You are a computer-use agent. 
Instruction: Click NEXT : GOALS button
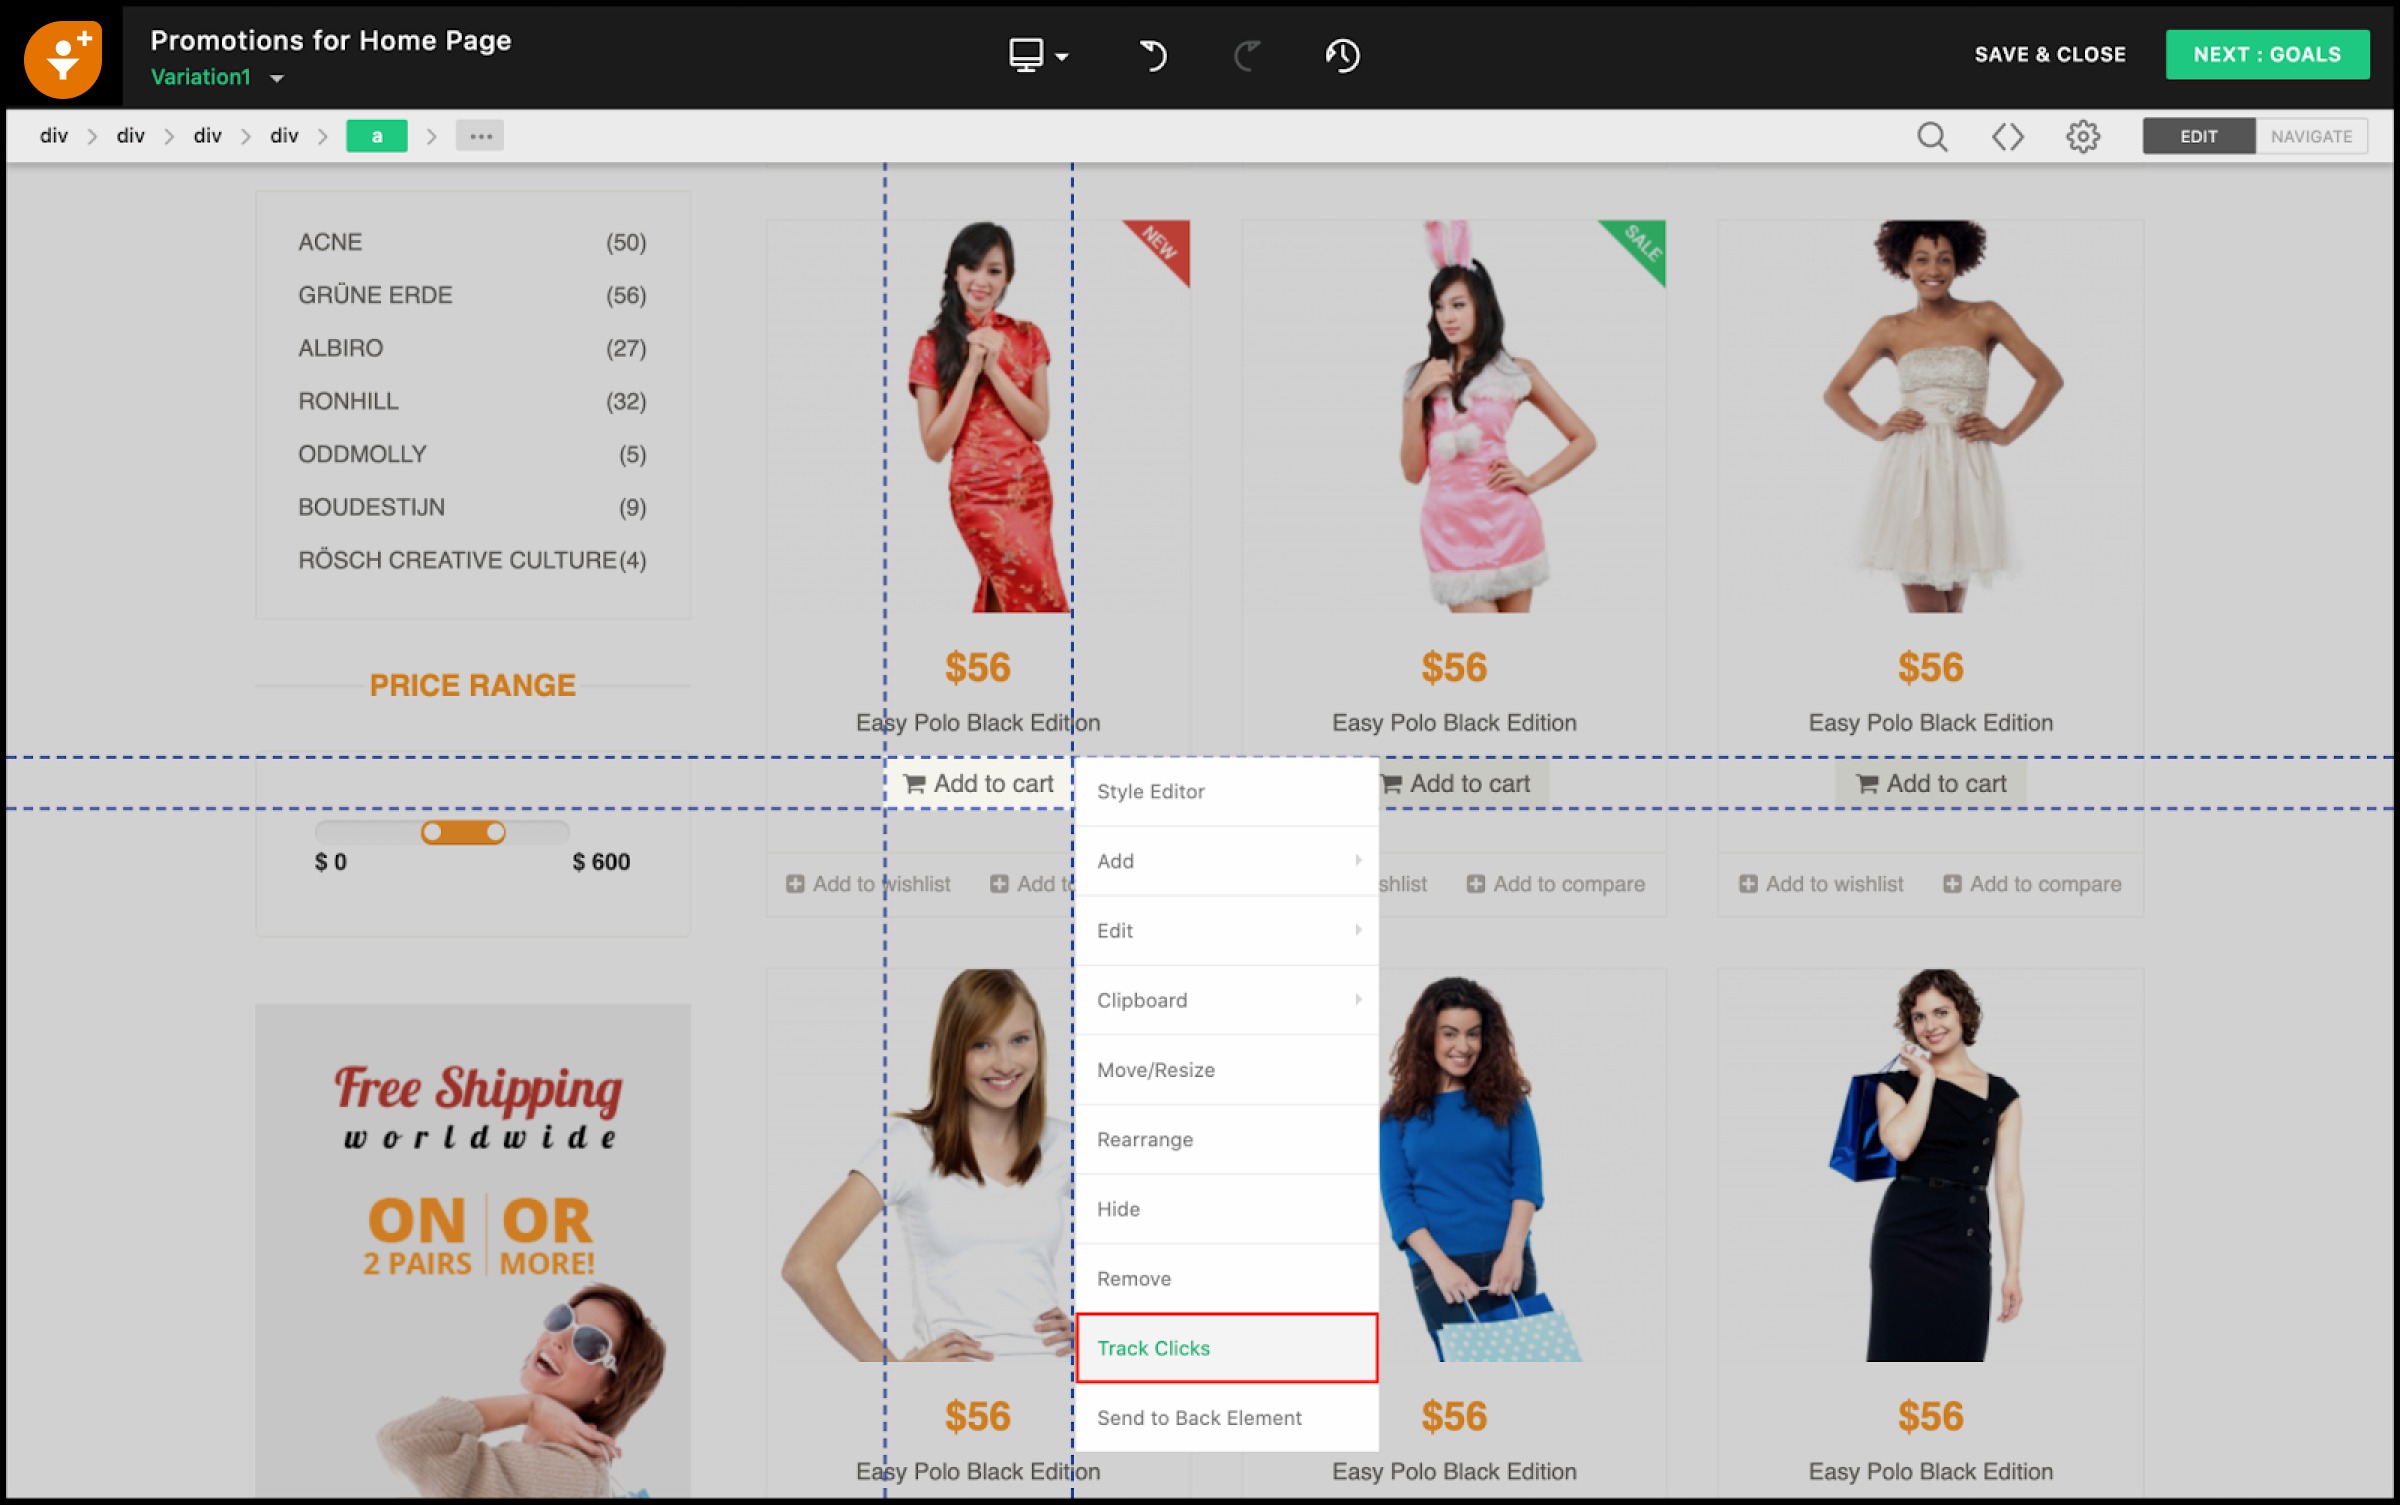2266,55
